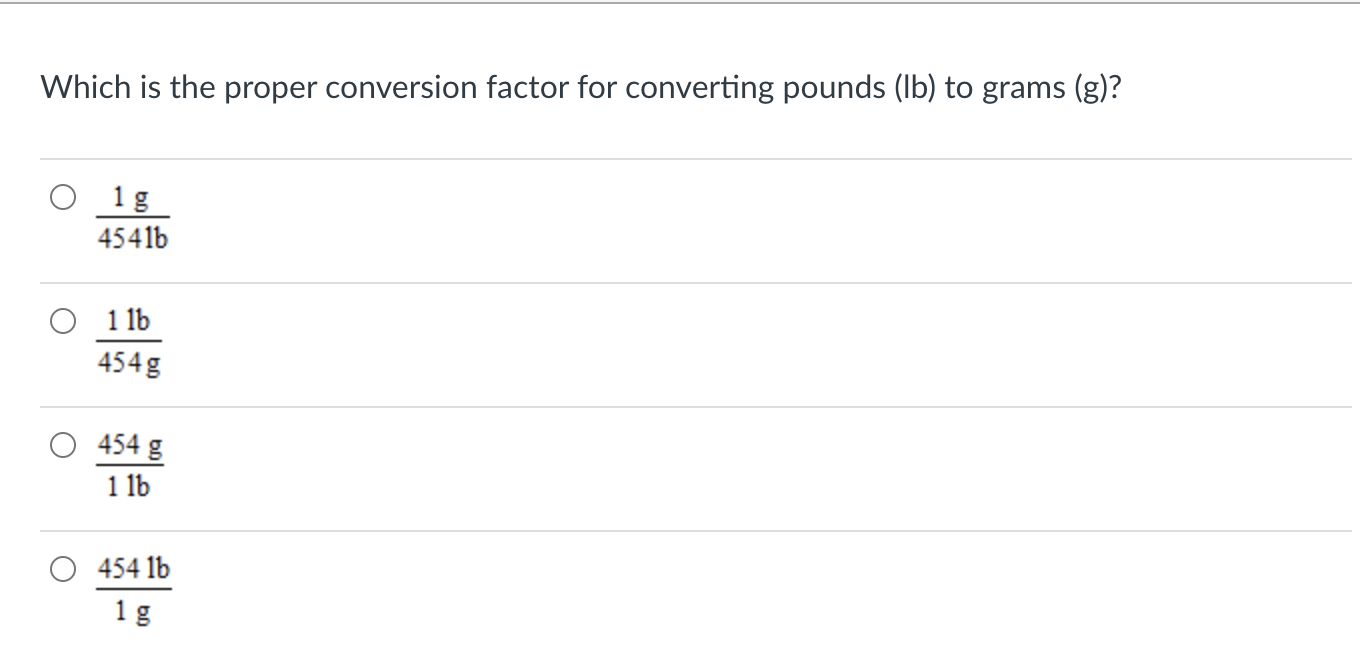Click the third answer's fraction bar
Image resolution: width=1360 pixels, height=666 pixels.
pyautogui.click(x=130, y=465)
